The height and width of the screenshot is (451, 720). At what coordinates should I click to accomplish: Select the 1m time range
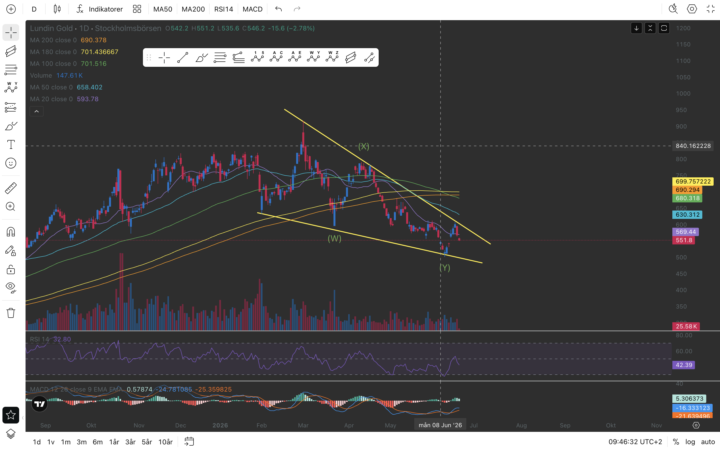click(x=66, y=442)
